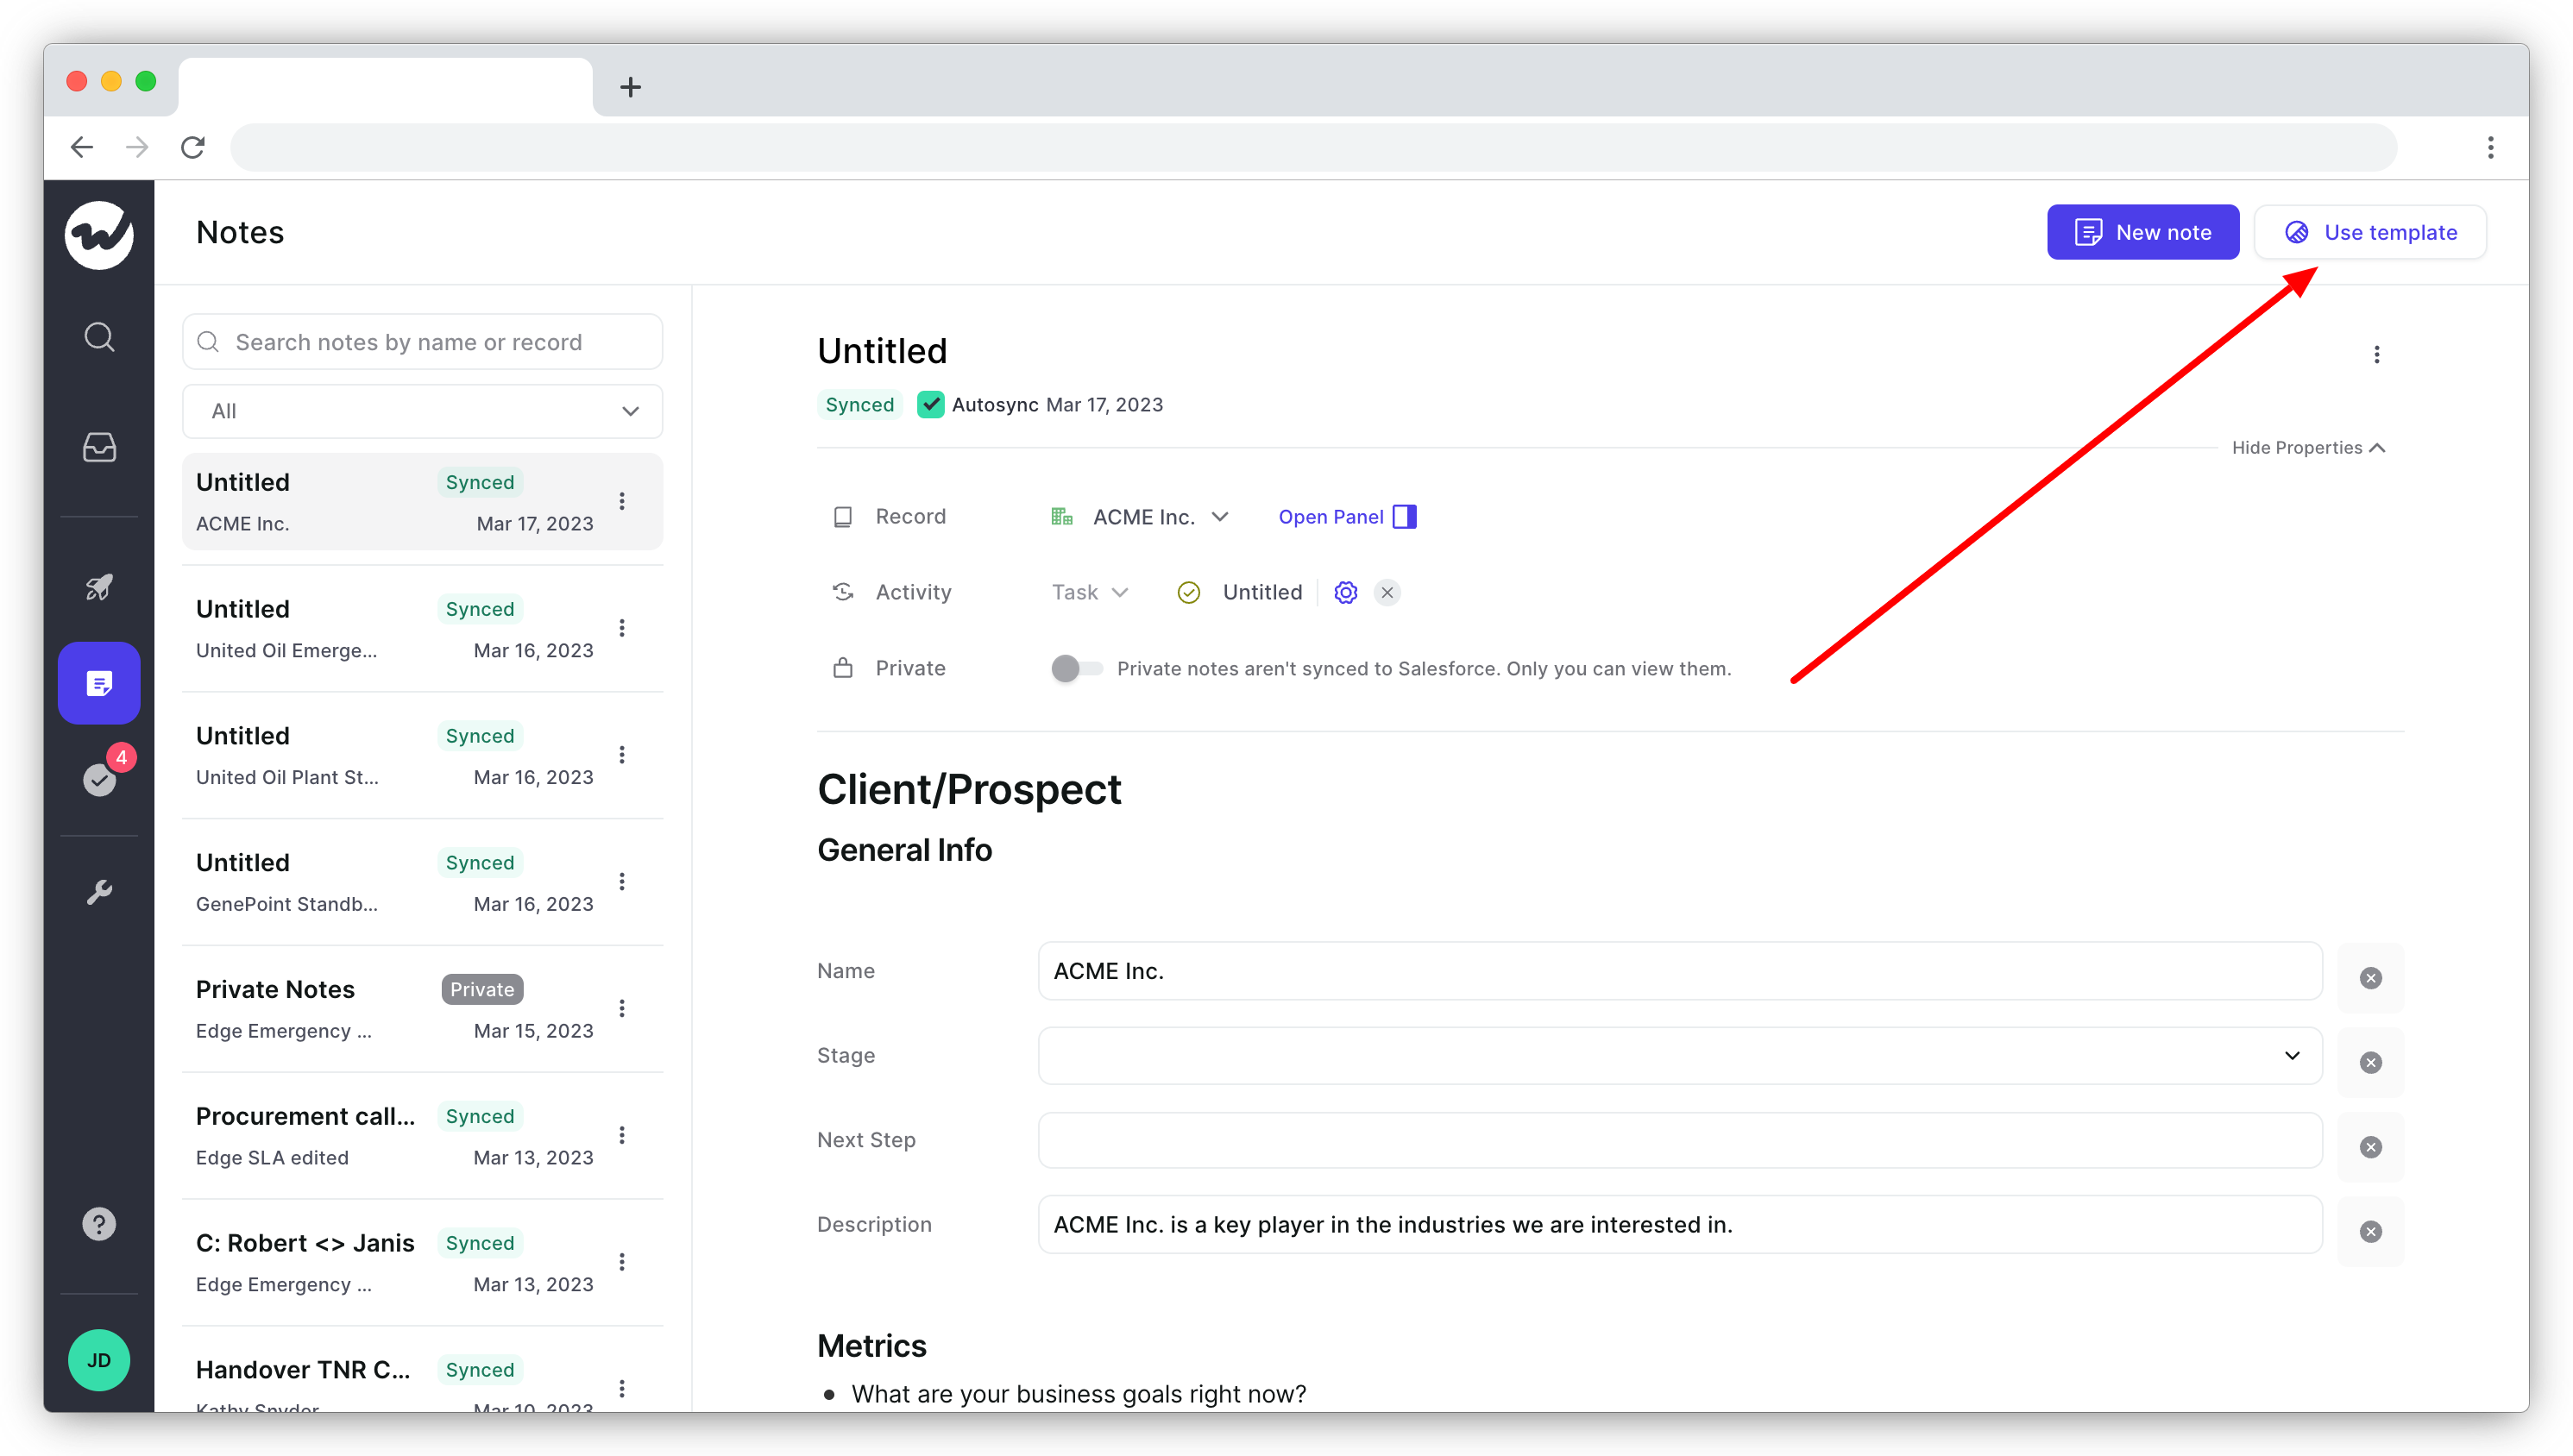Clear the Description field with x icon

pos(2370,1232)
